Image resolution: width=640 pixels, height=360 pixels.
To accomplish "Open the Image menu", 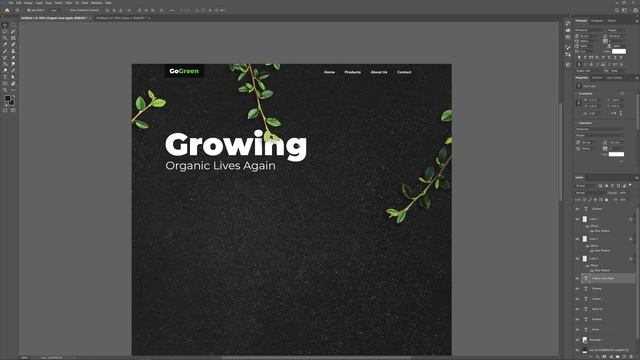I will (x=28, y=2).
